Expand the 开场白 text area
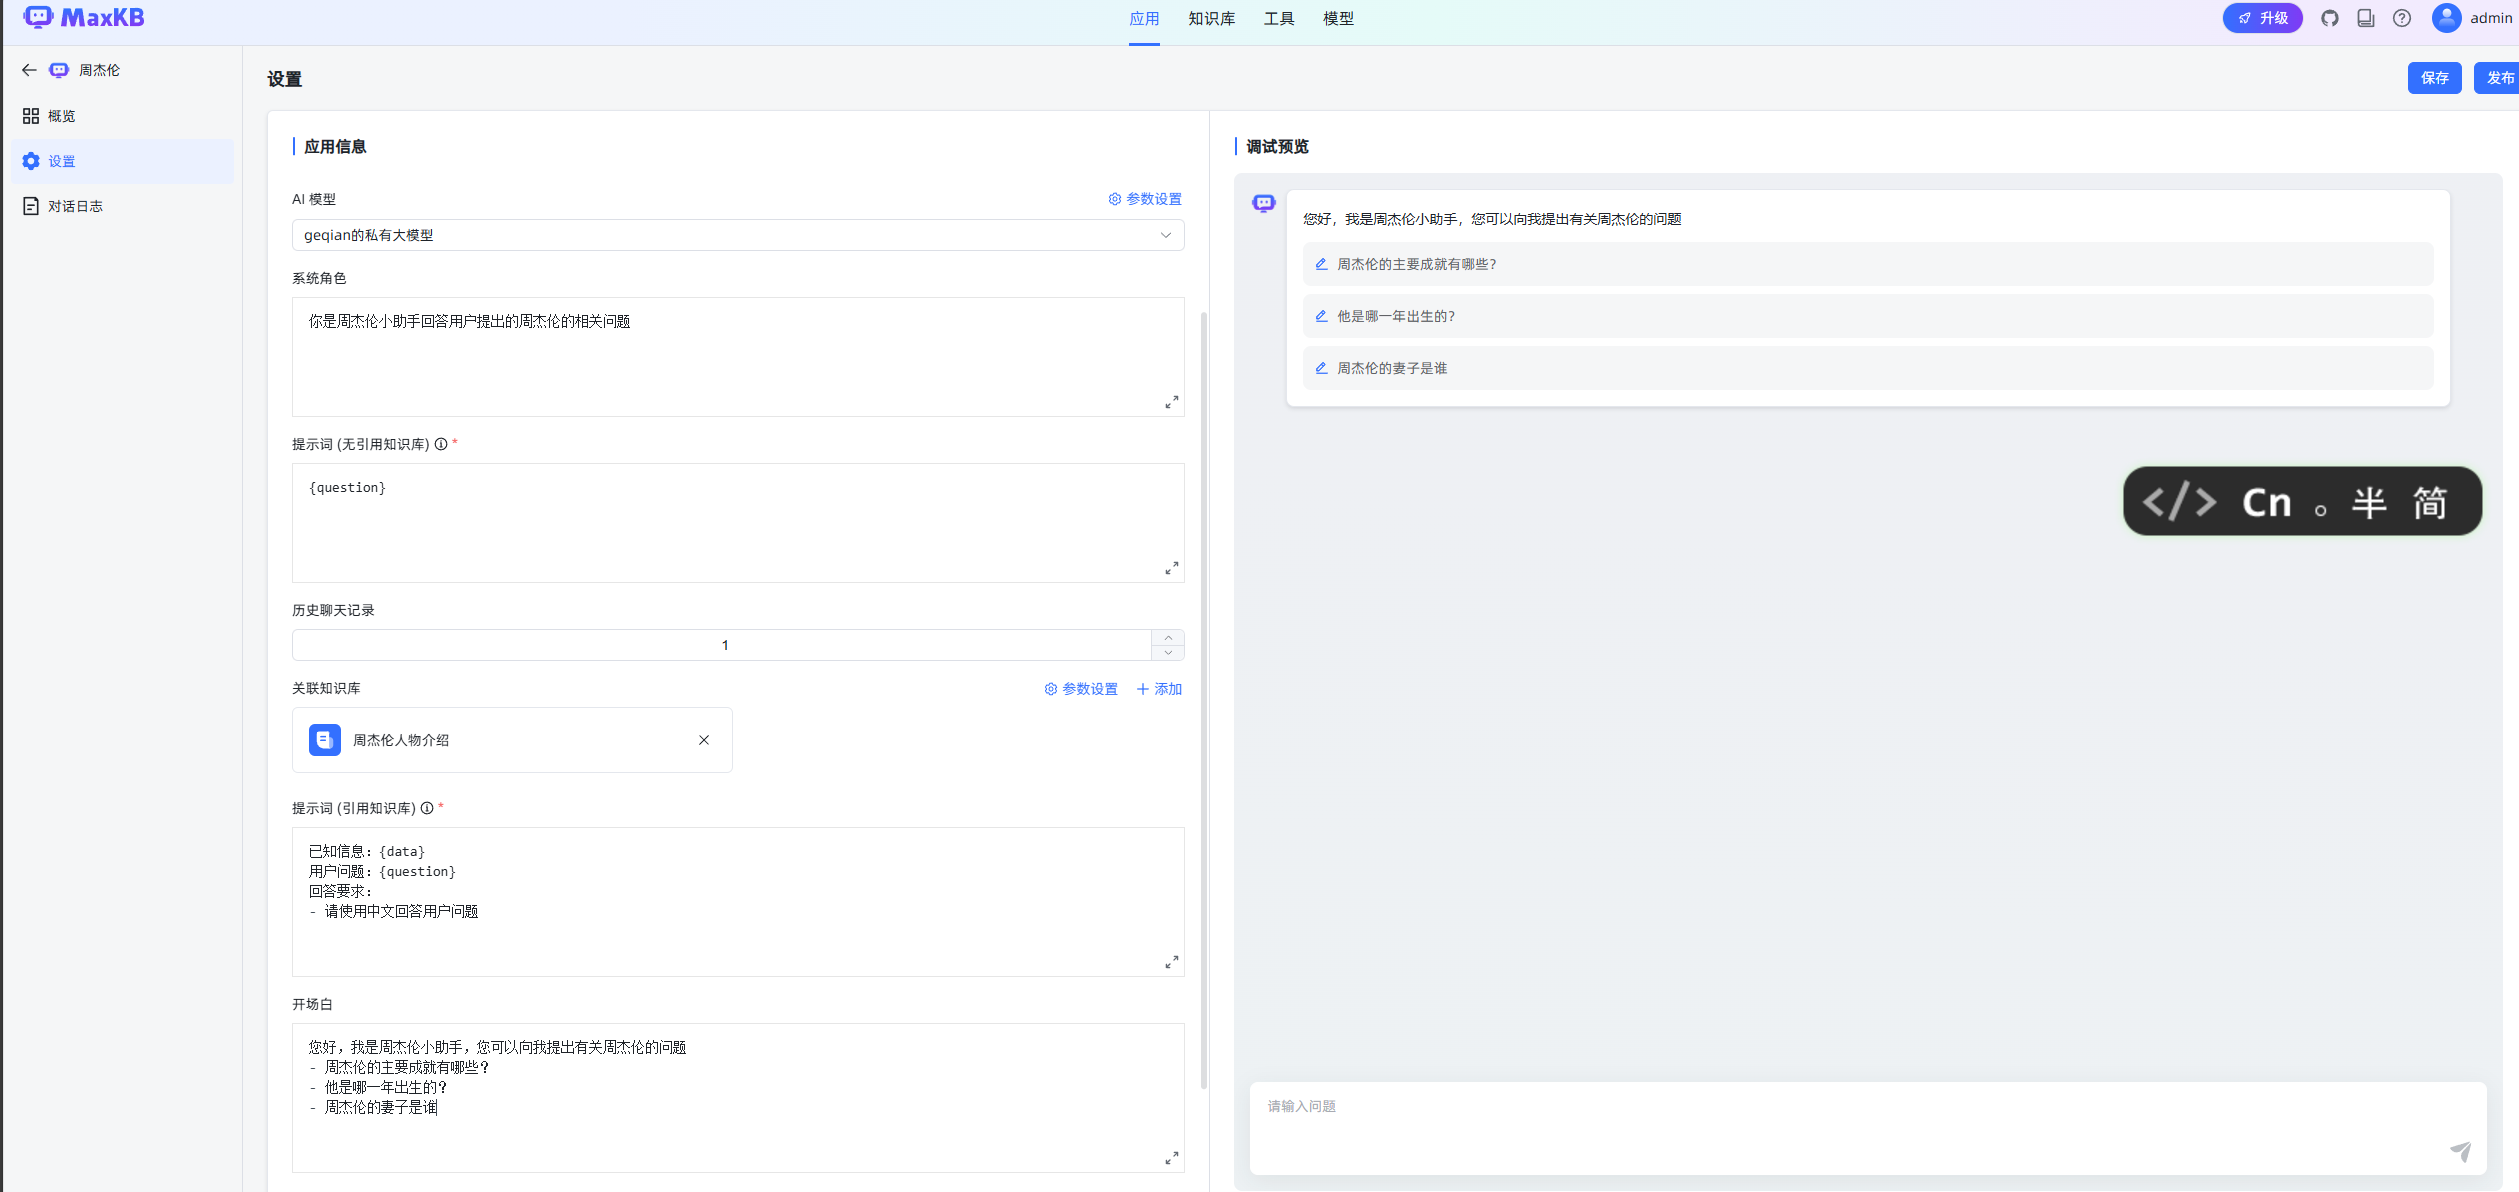This screenshot has width=2519, height=1192. pyautogui.click(x=1171, y=1158)
